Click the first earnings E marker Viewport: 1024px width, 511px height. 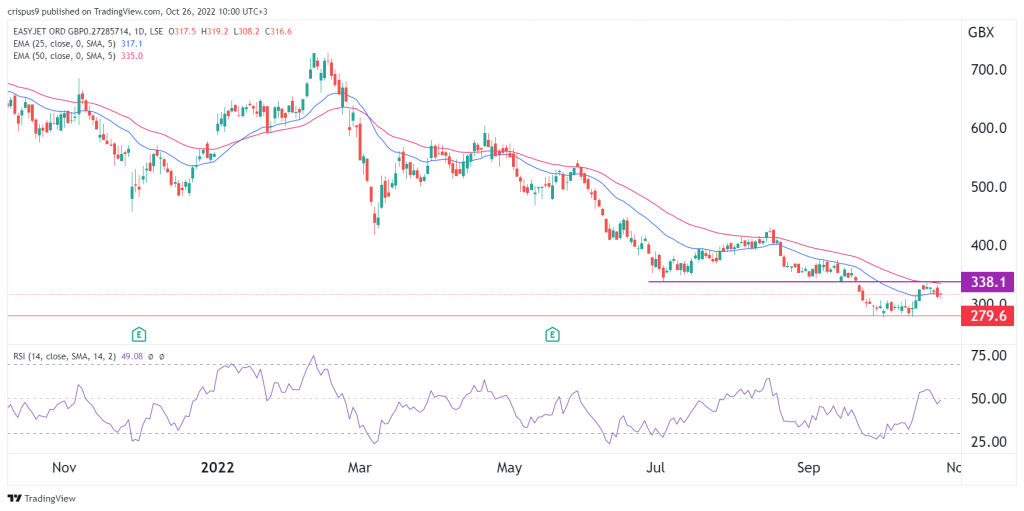[x=138, y=335]
